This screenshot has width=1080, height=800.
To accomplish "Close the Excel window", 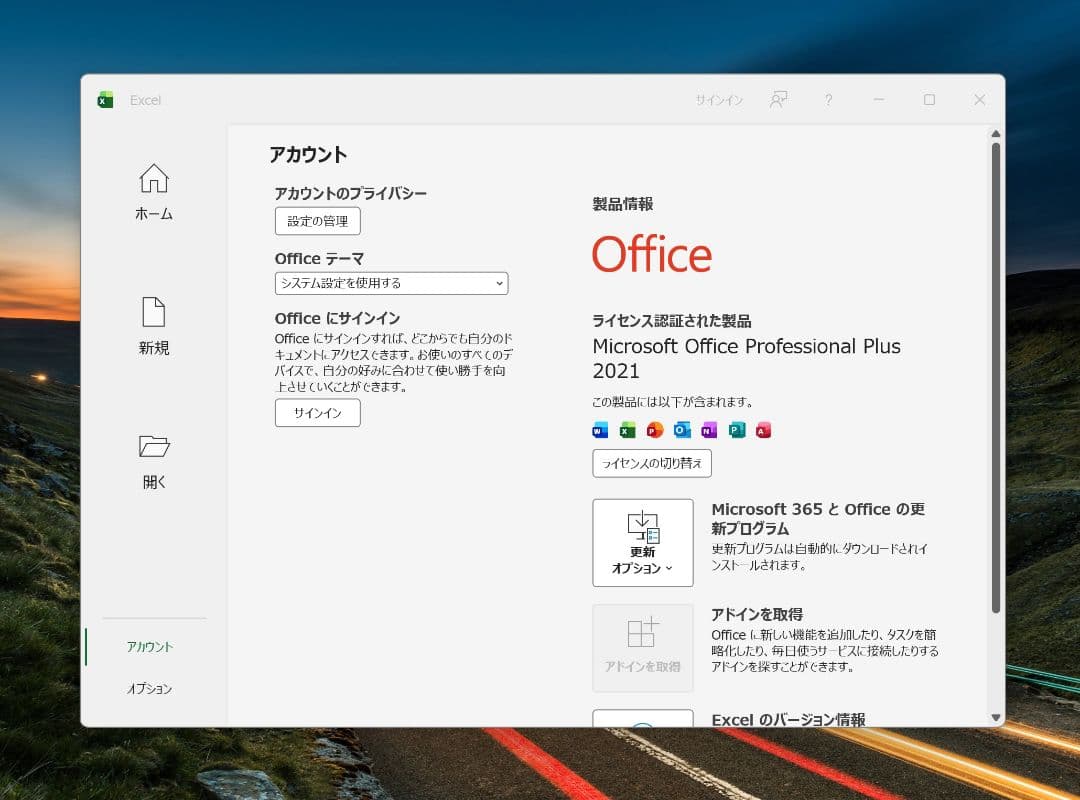I will point(979,100).
